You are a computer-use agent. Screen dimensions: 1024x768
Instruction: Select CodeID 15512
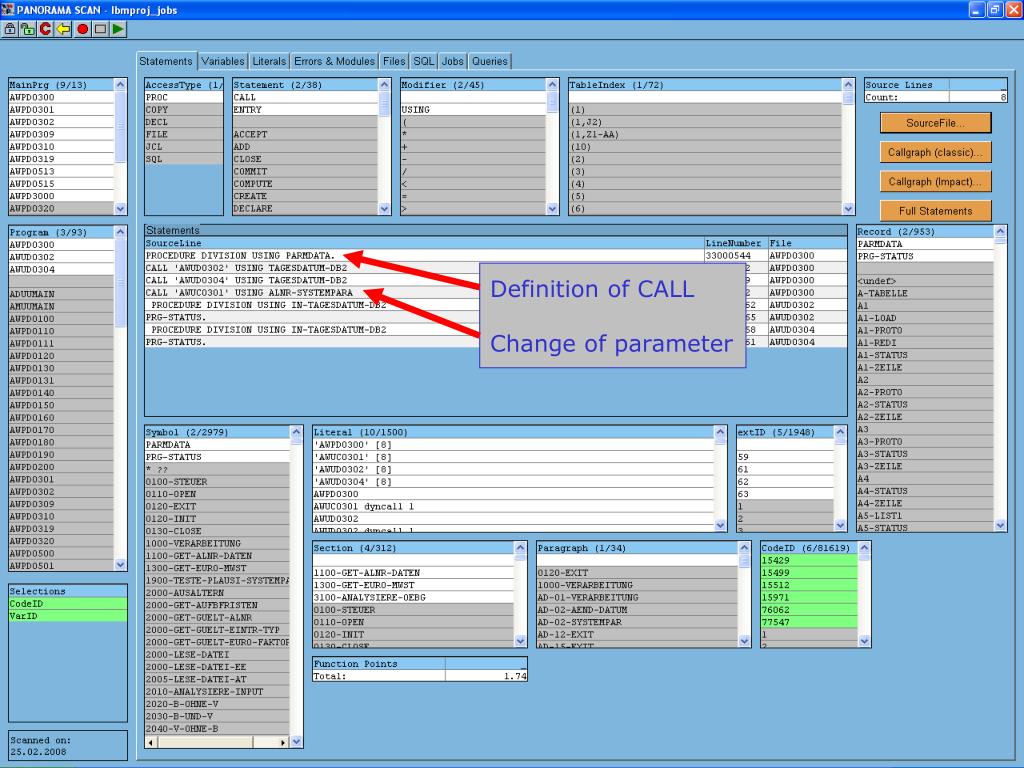(808, 585)
